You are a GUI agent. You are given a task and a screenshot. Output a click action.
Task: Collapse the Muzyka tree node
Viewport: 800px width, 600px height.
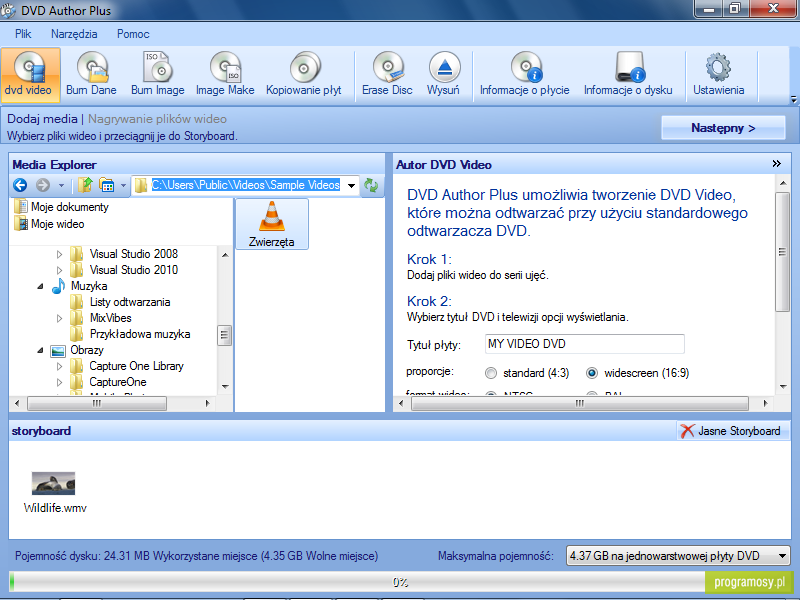(x=40, y=286)
